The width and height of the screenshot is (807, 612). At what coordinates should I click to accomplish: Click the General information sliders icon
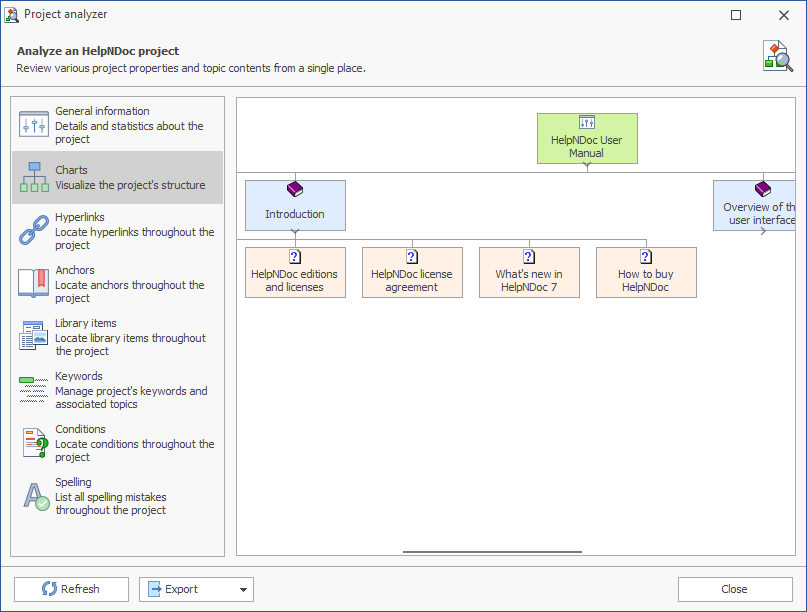(34, 124)
